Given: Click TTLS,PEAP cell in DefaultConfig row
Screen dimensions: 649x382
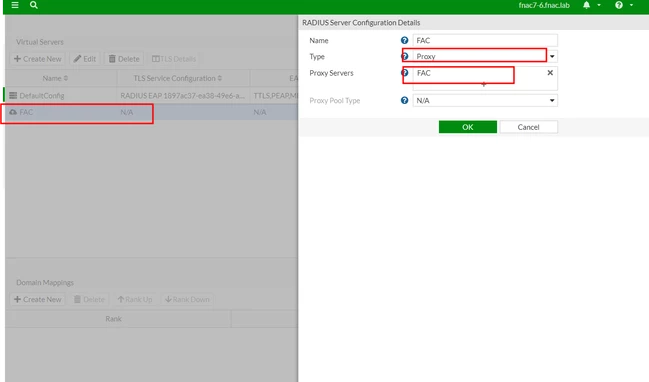Looking at the screenshot, I should coord(275,95).
